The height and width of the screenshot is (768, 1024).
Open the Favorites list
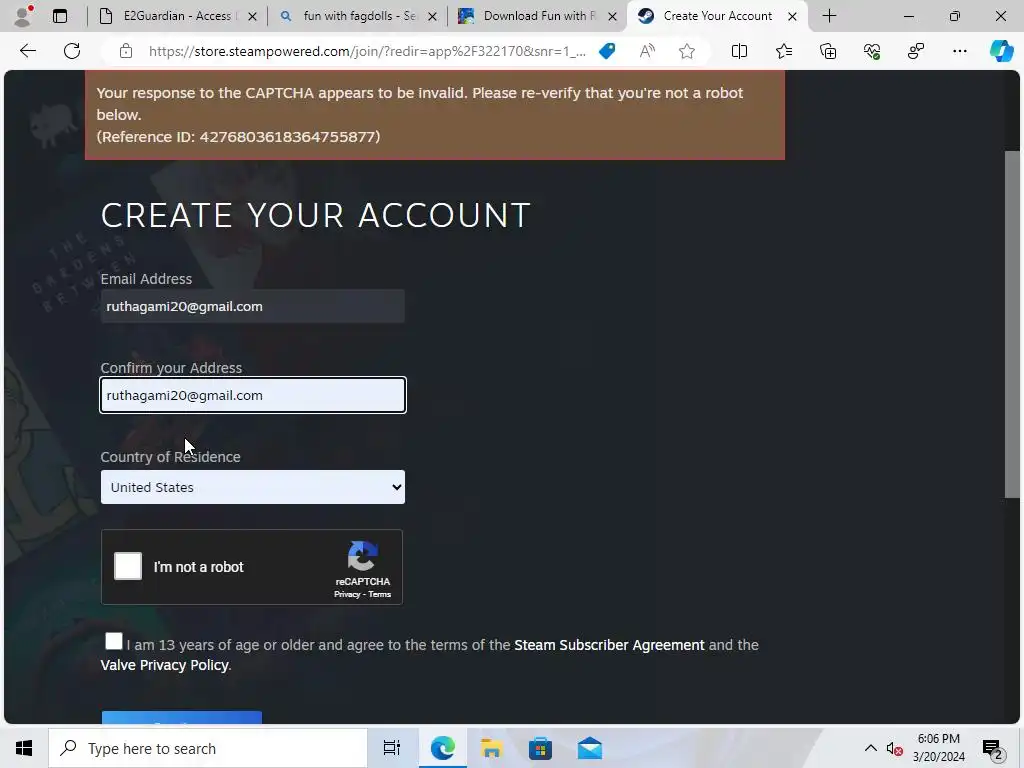[x=784, y=51]
